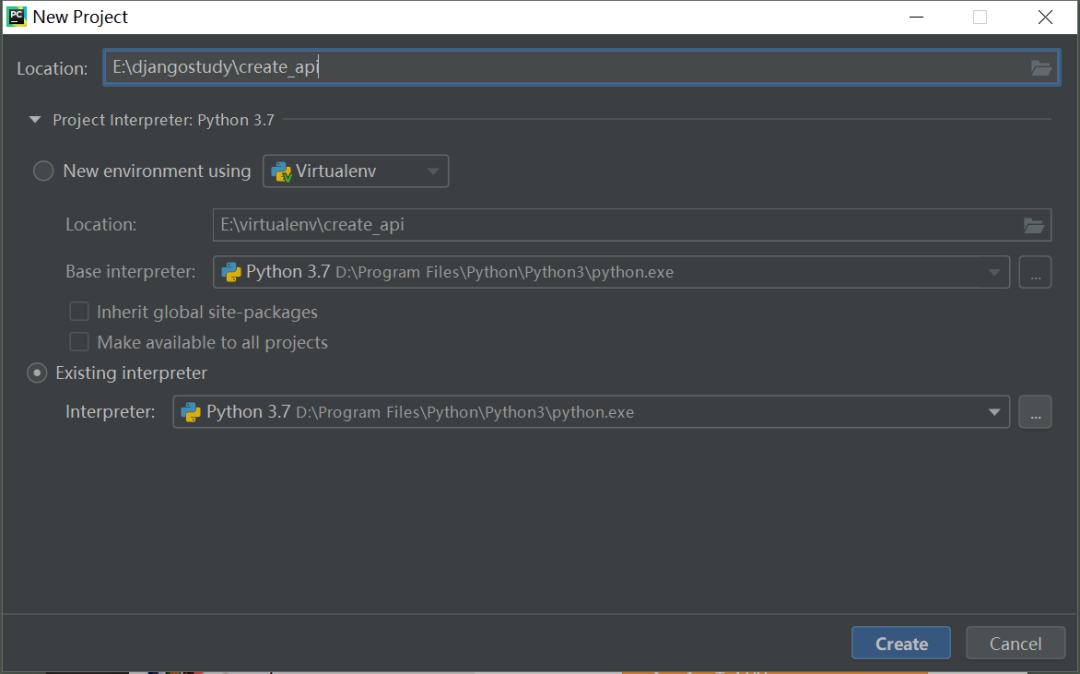1080x674 pixels.
Task: Click the 'Project Interpreter: Python 3.7' heading text
Action: point(163,120)
